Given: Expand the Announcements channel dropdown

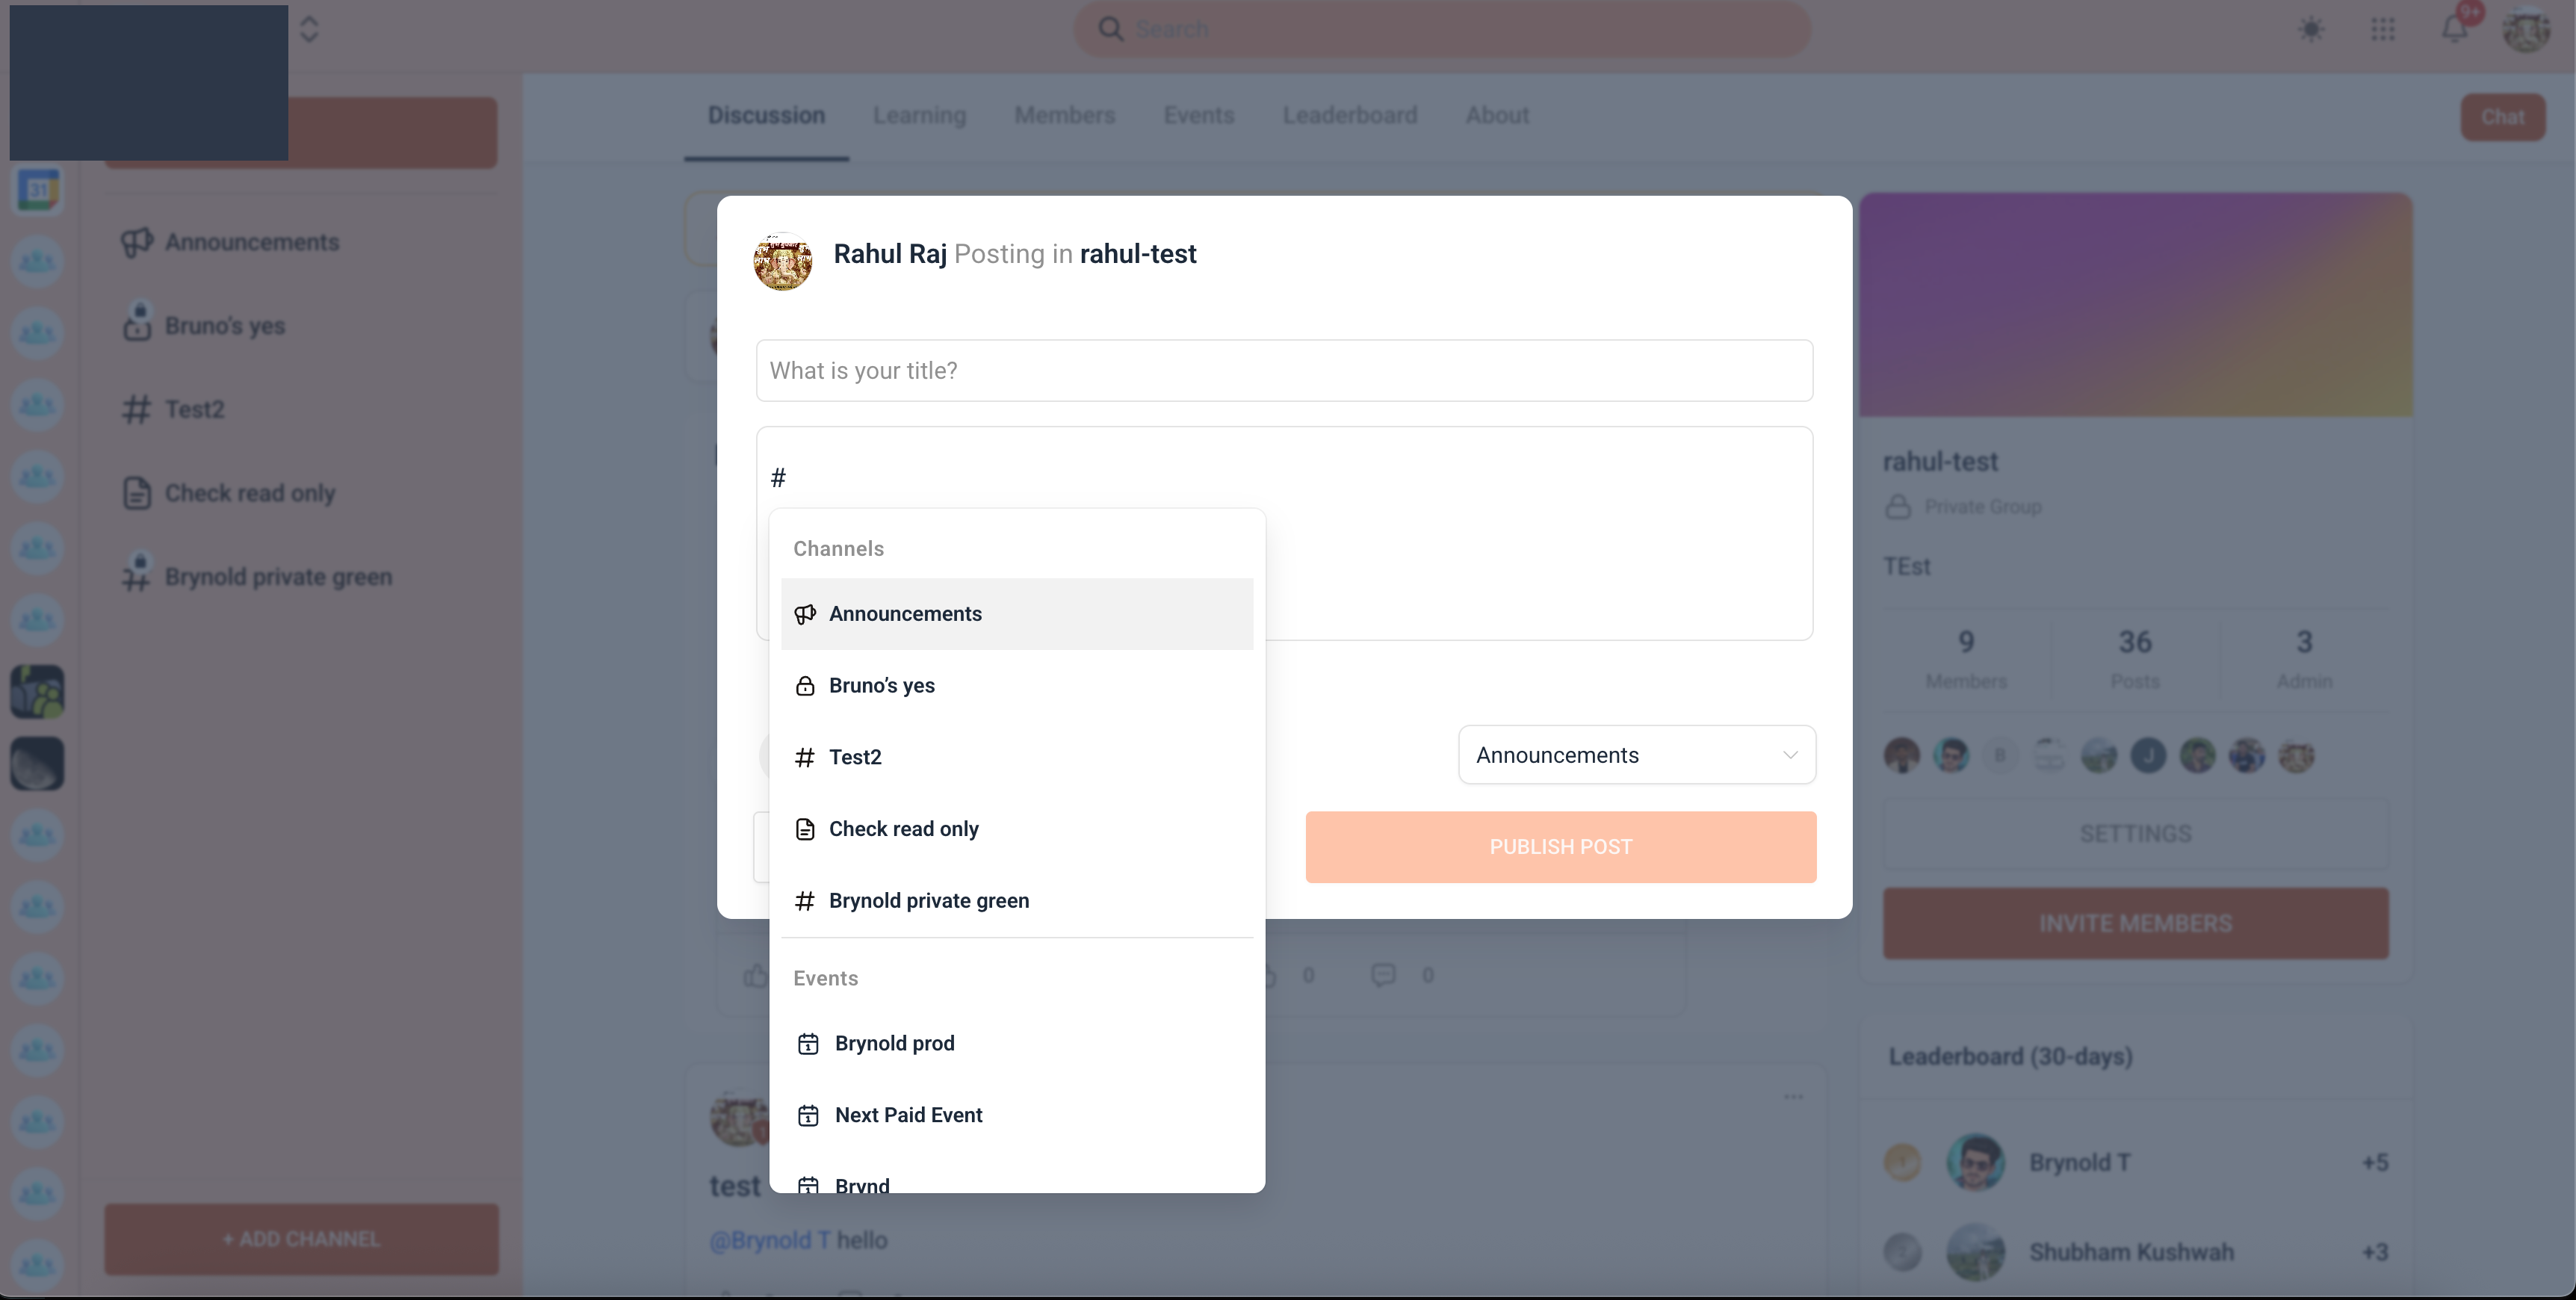Looking at the screenshot, I should [x=1637, y=755].
